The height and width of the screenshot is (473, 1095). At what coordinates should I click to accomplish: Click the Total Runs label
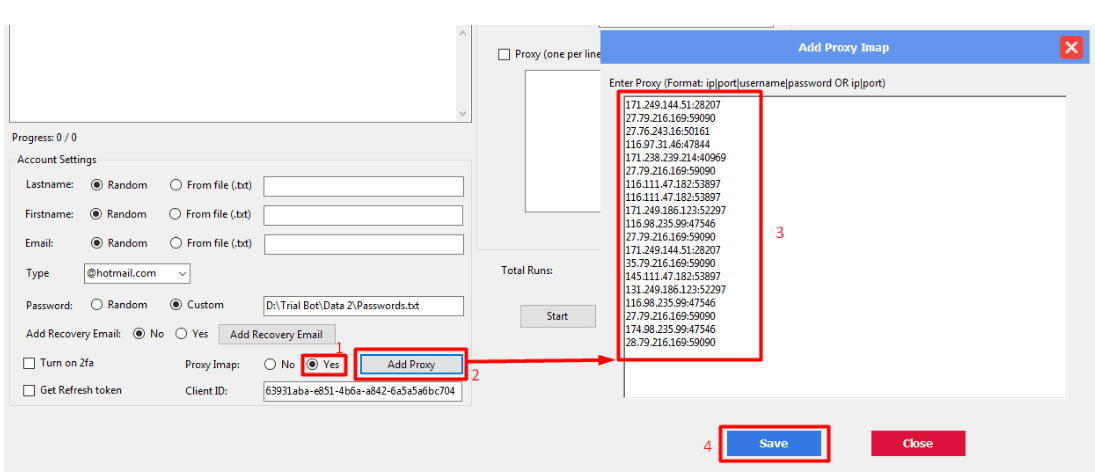click(527, 270)
